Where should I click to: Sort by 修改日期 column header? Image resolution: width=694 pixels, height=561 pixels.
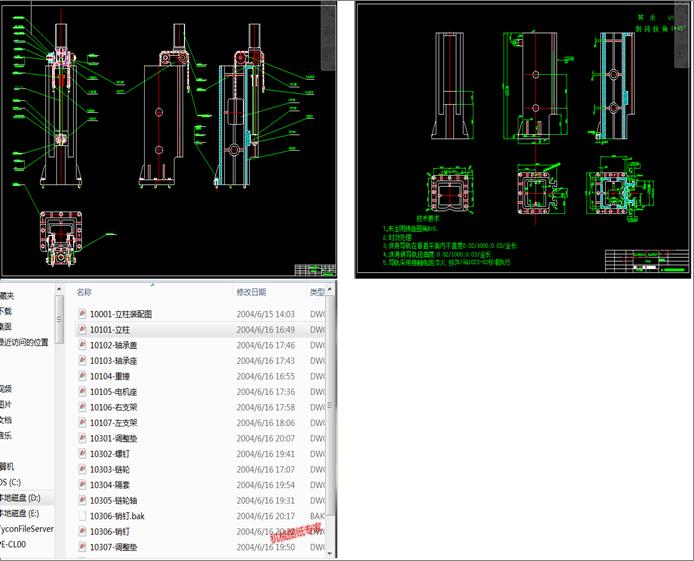point(251,292)
